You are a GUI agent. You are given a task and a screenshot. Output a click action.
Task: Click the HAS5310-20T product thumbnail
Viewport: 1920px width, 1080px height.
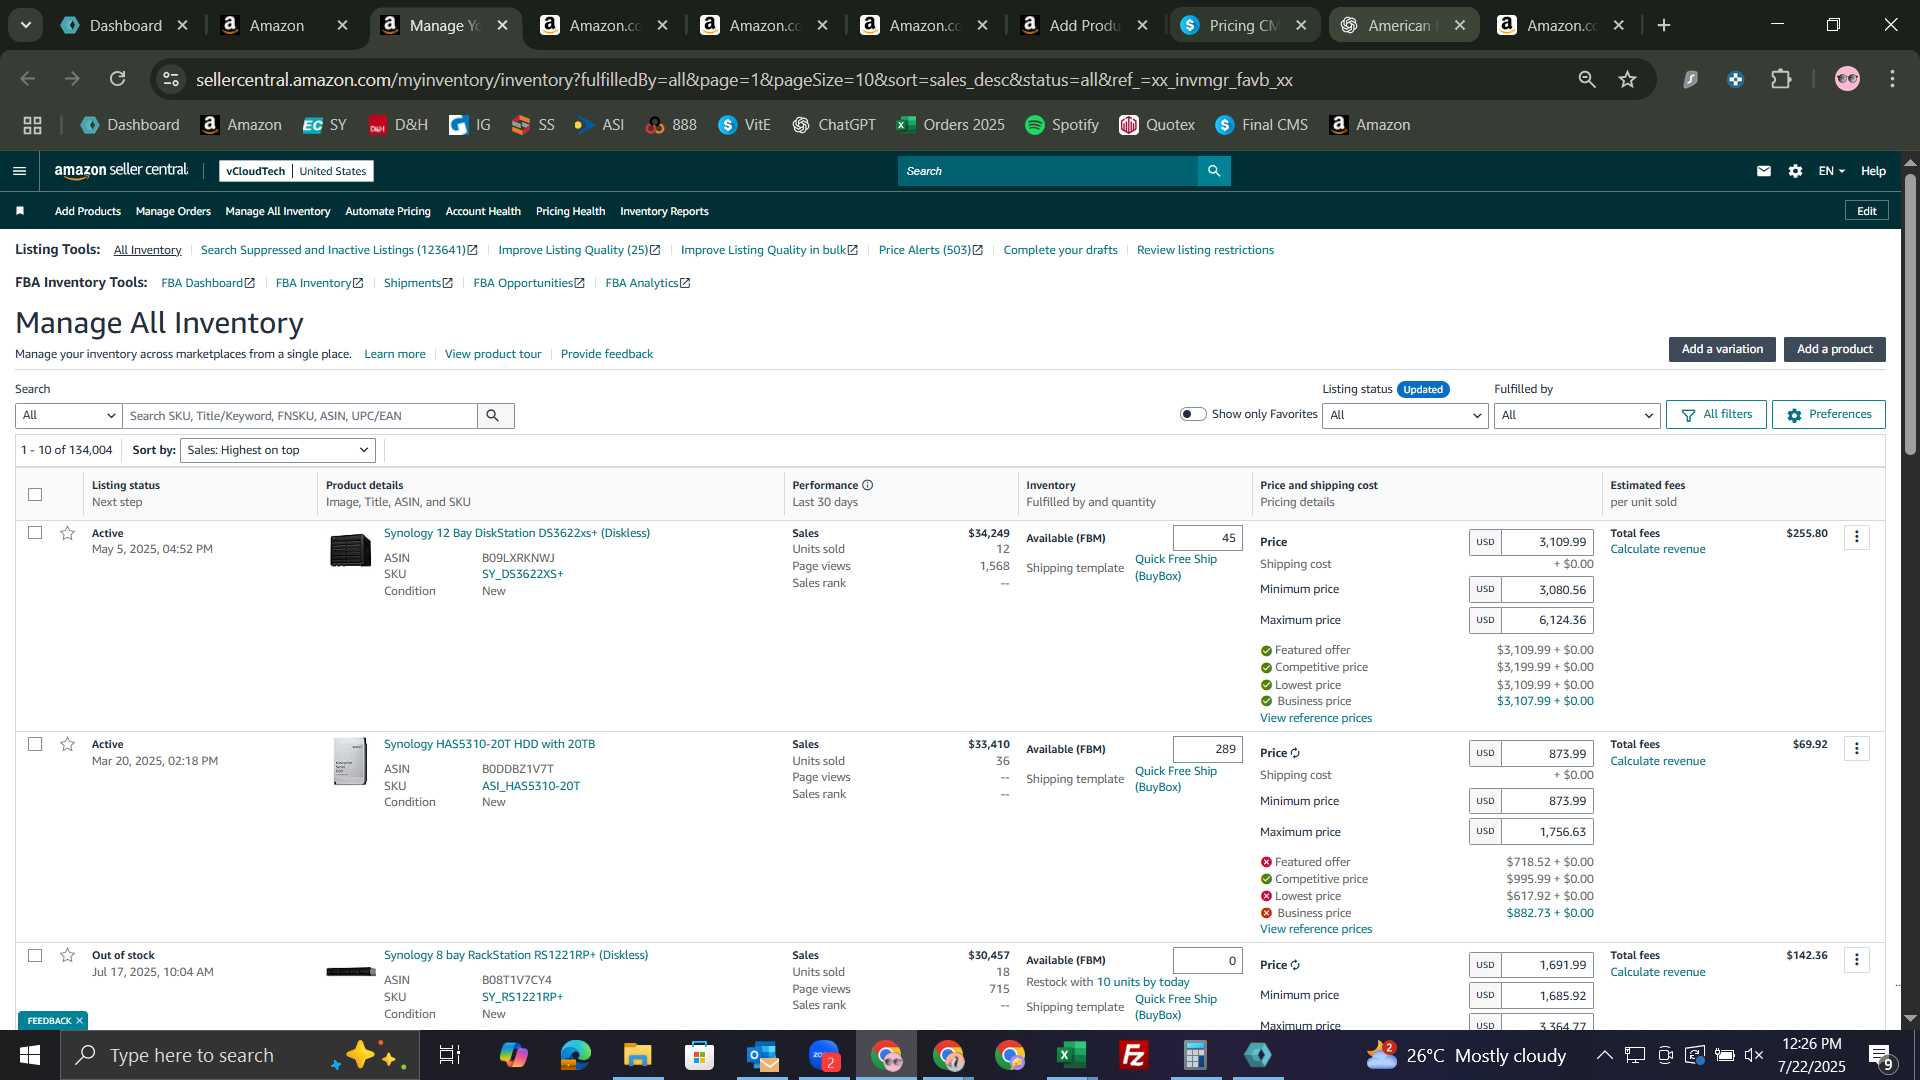click(x=350, y=761)
